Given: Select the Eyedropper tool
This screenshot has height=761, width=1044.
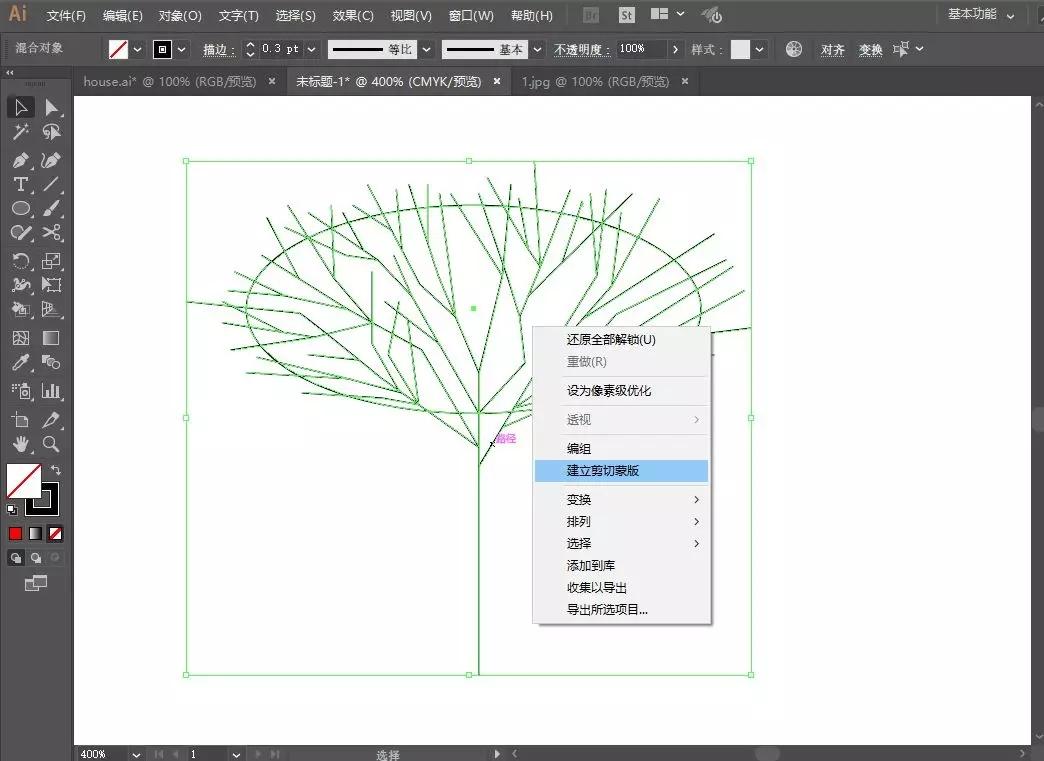Looking at the screenshot, I should [21, 362].
